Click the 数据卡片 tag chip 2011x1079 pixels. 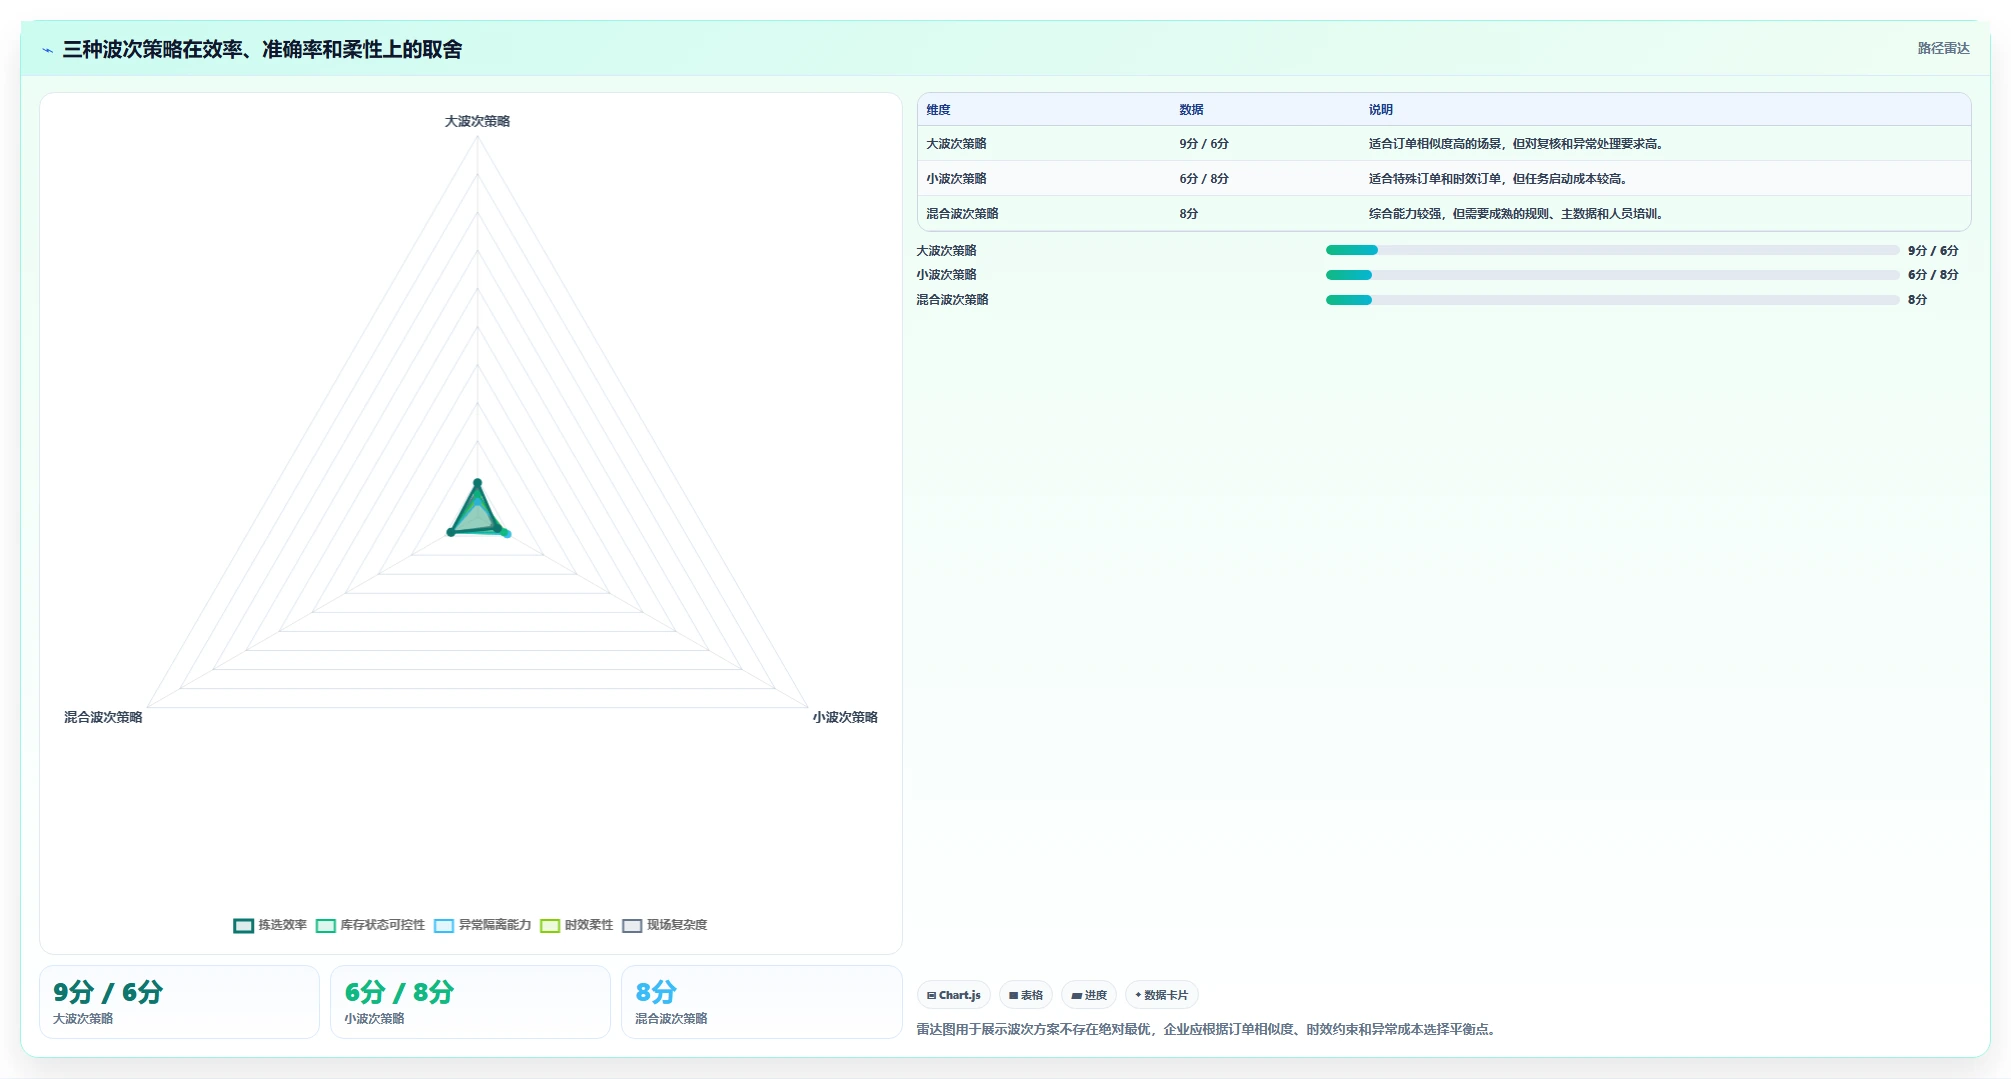(x=1161, y=995)
